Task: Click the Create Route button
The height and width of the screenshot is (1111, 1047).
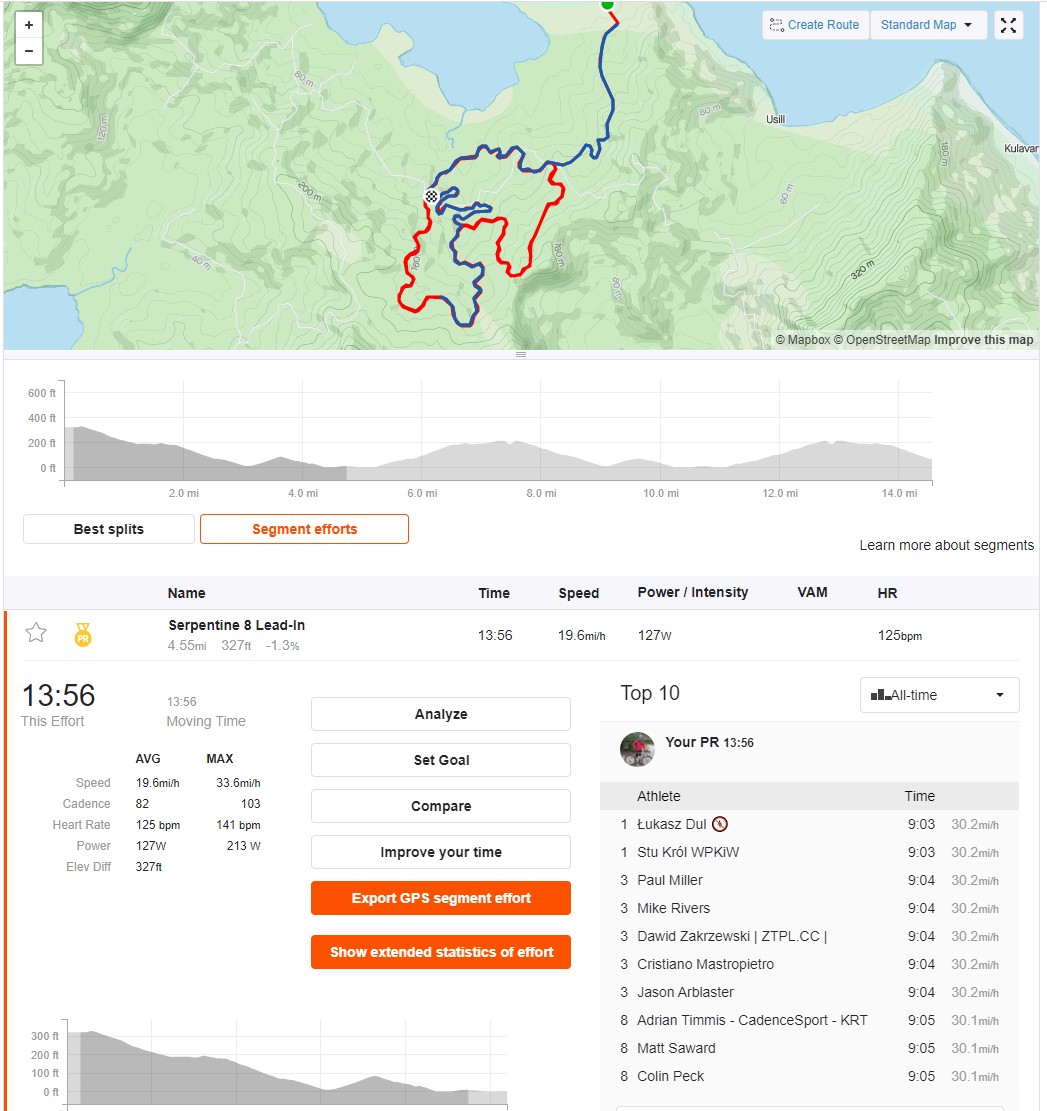Action: tap(815, 25)
